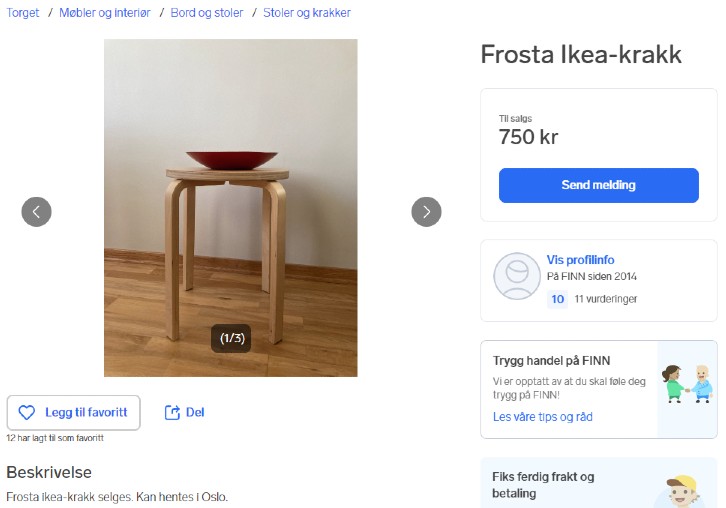This screenshot has width=726, height=508.
Task: Click the rating score badge 10
Action: click(558, 299)
